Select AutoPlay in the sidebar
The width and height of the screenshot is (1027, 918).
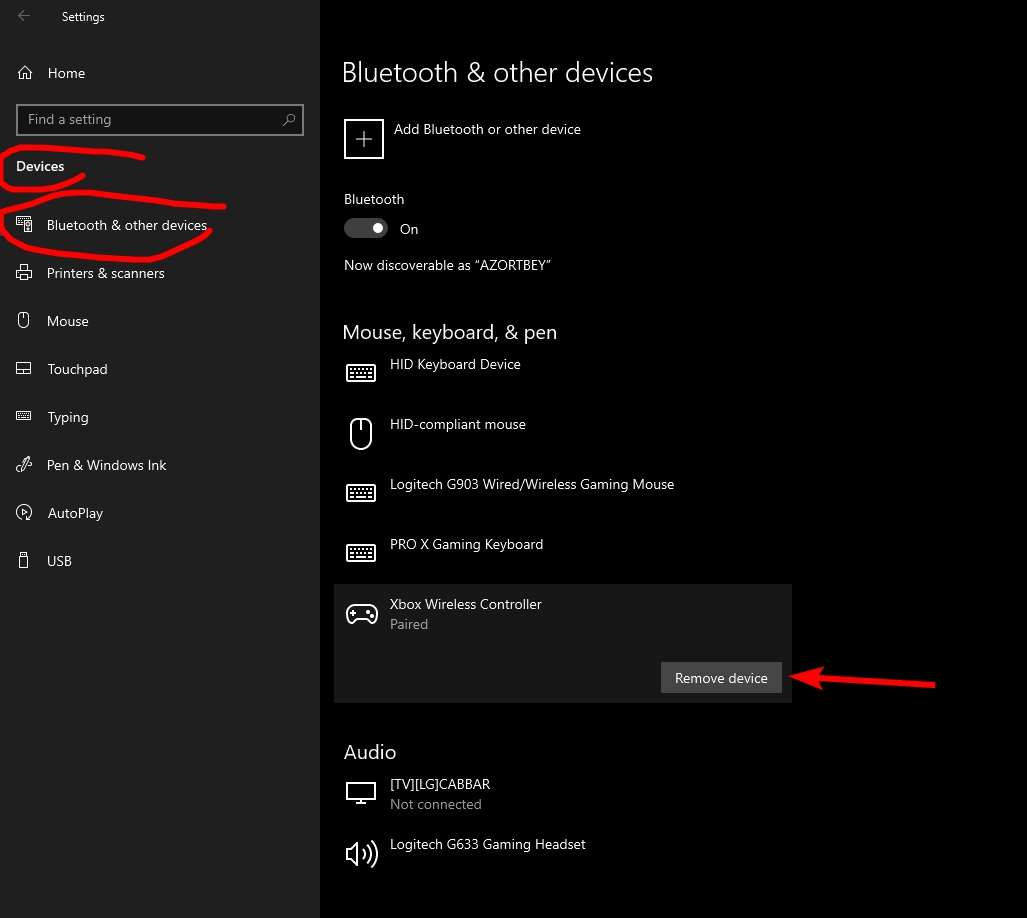[x=75, y=513]
